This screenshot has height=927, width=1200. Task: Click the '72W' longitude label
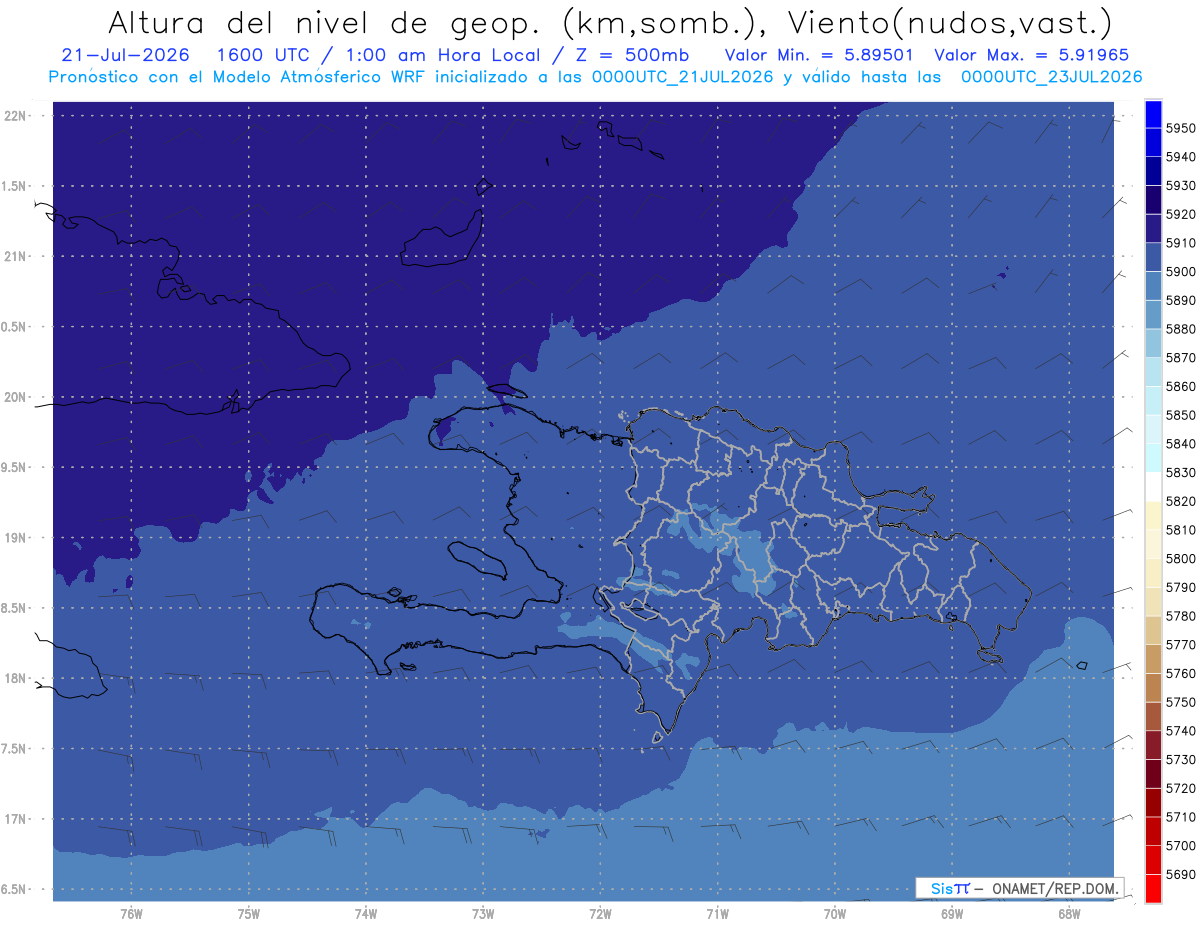[x=600, y=913]
